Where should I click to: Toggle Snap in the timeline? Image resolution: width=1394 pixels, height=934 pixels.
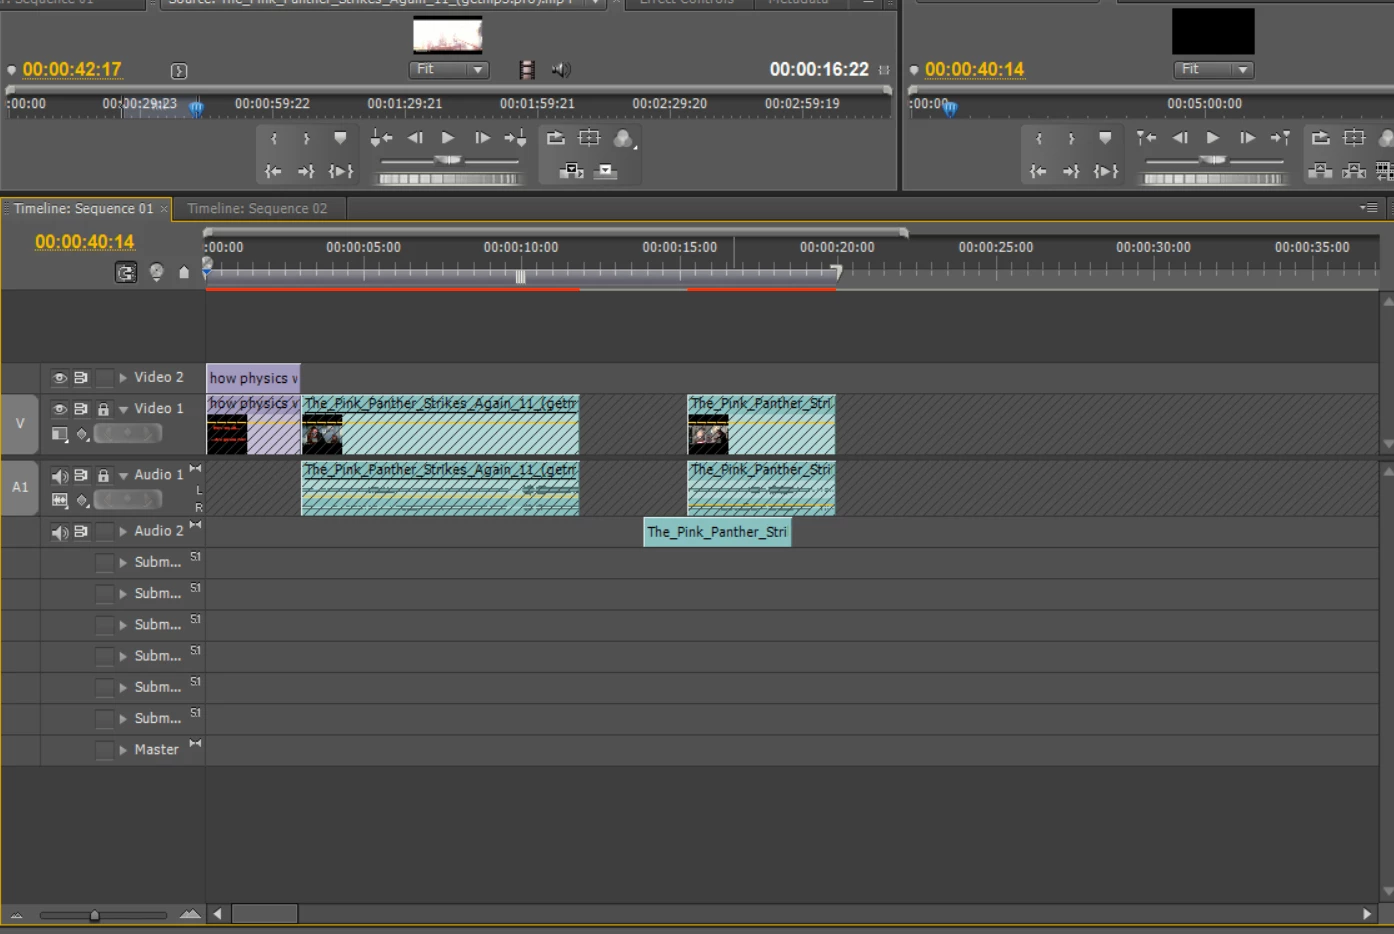click(x=126, y=272)
